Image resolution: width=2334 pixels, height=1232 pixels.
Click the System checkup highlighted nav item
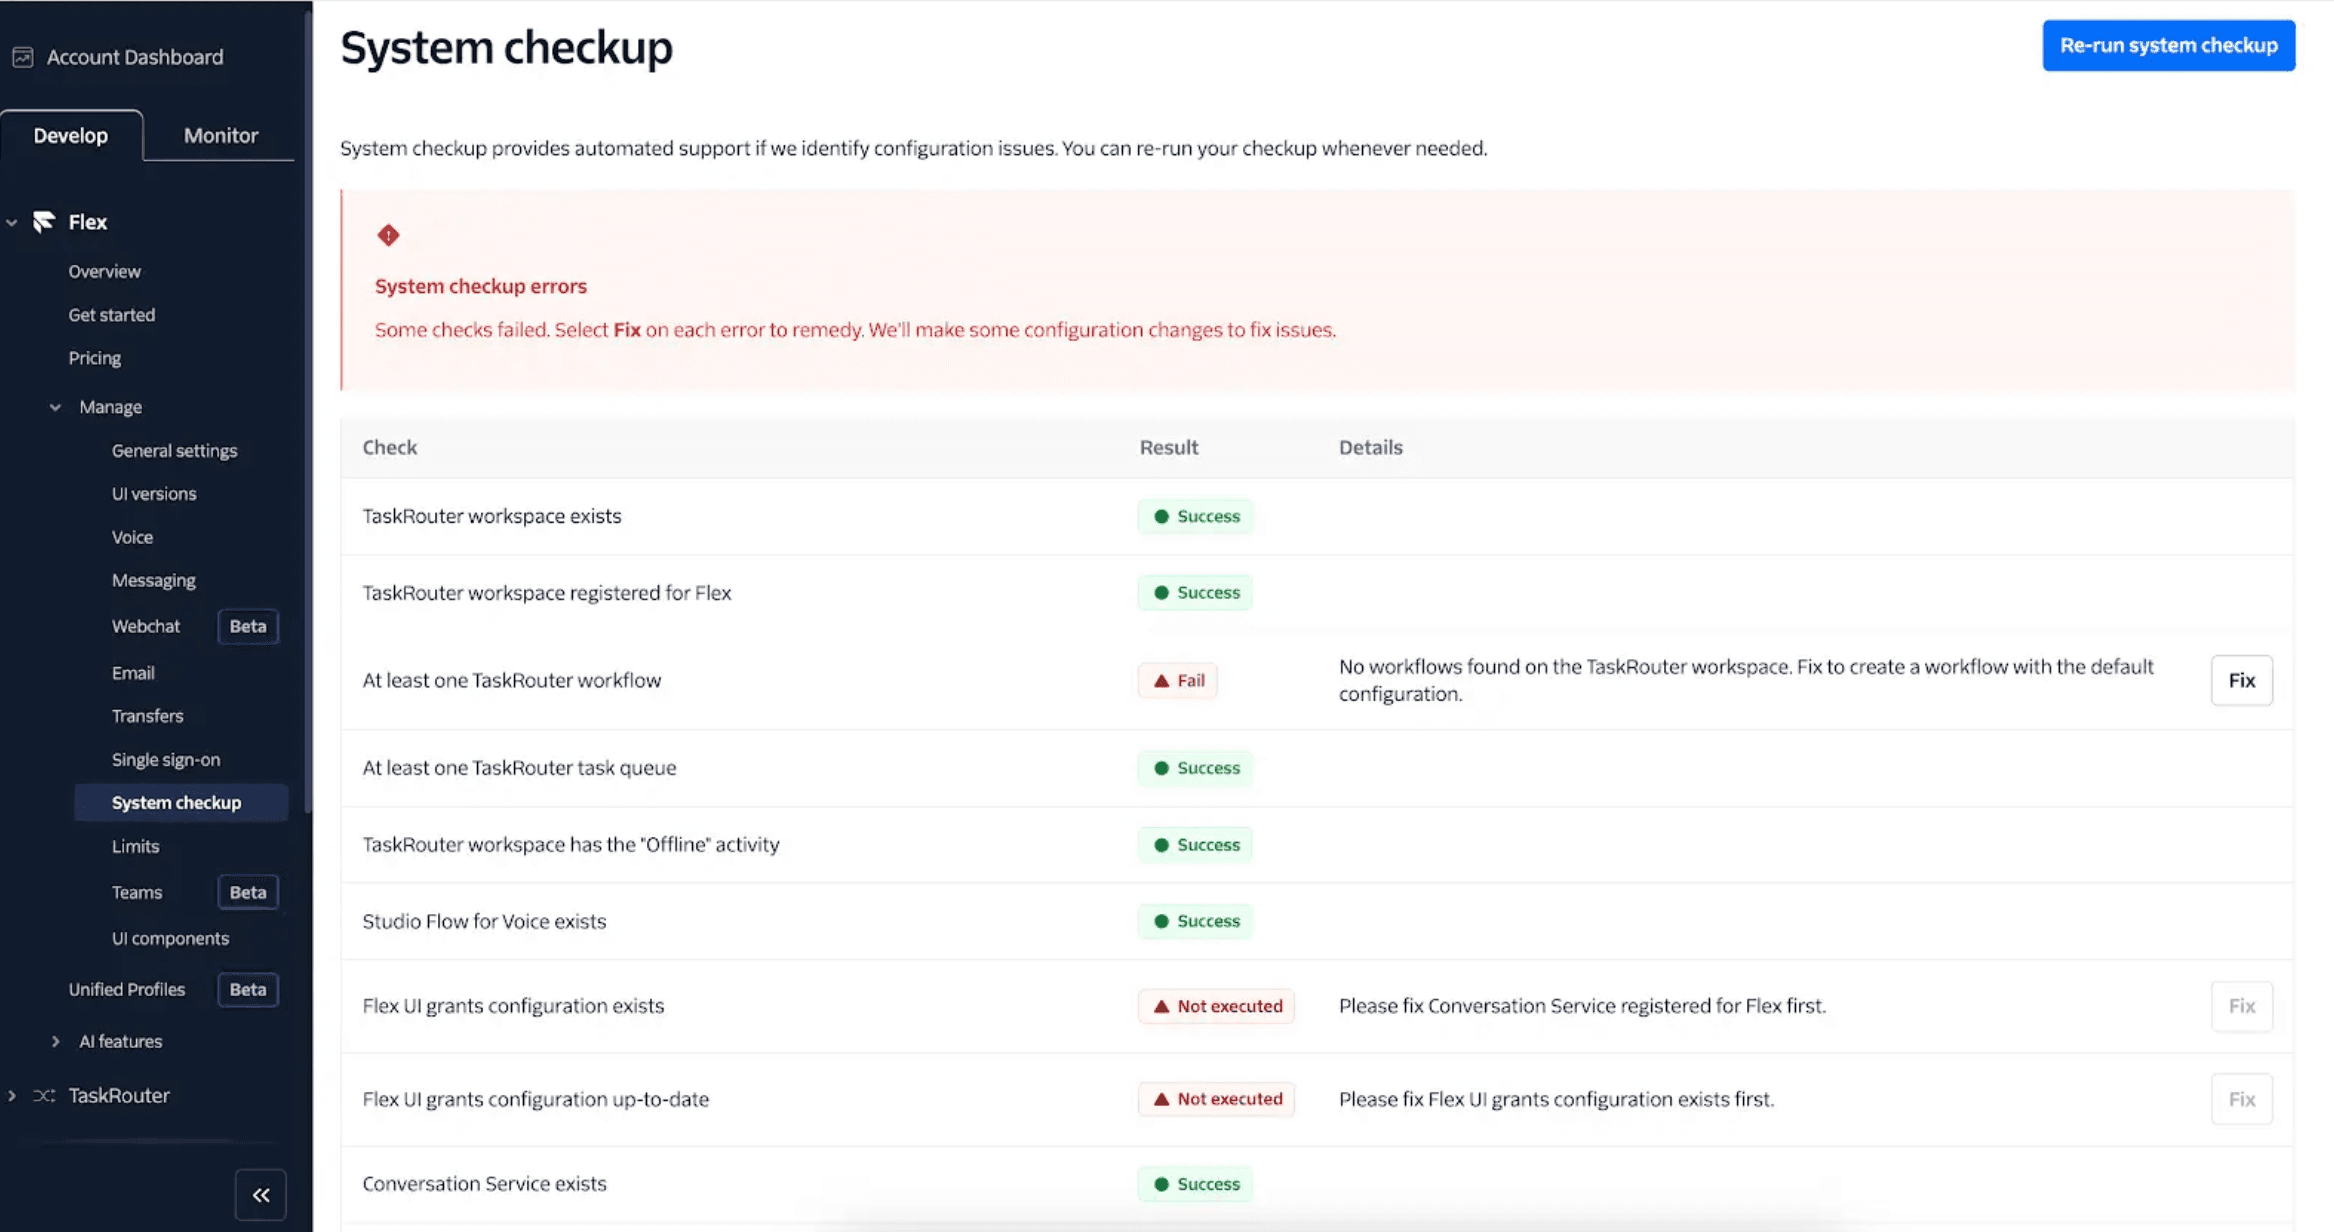point(176,802)
